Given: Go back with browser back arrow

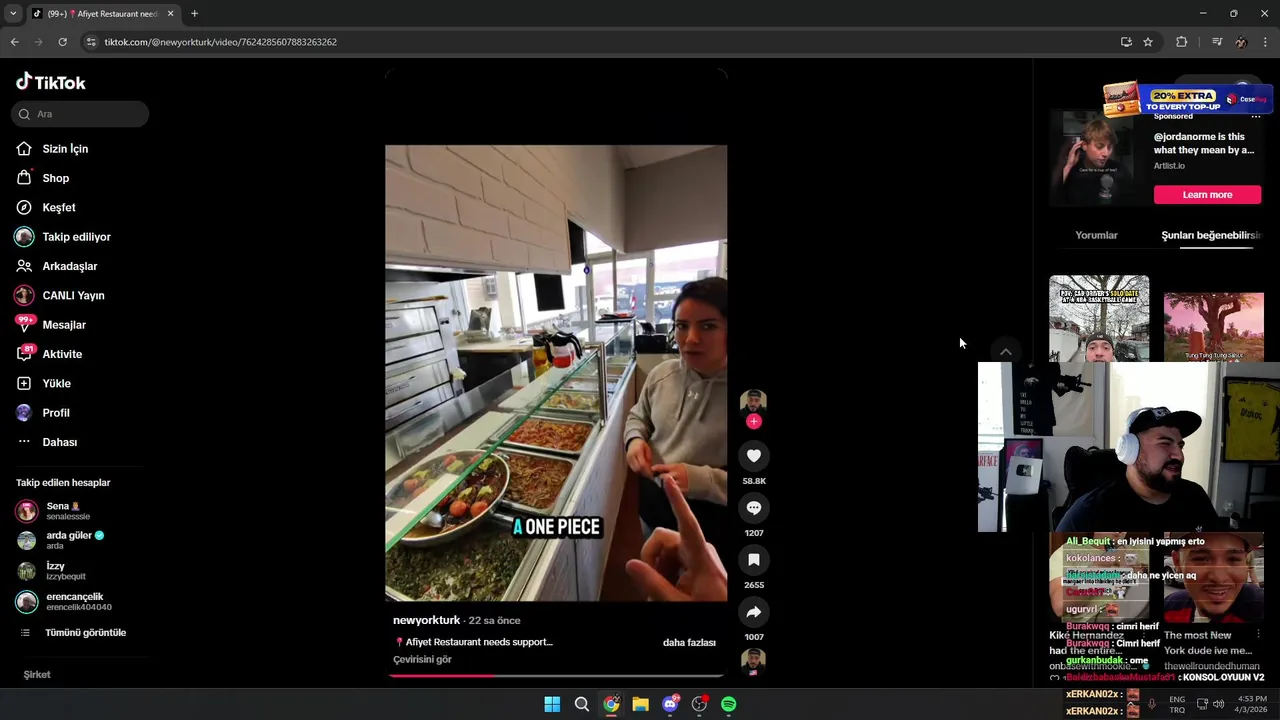Looking at the screenshot, I should point(14,42).
